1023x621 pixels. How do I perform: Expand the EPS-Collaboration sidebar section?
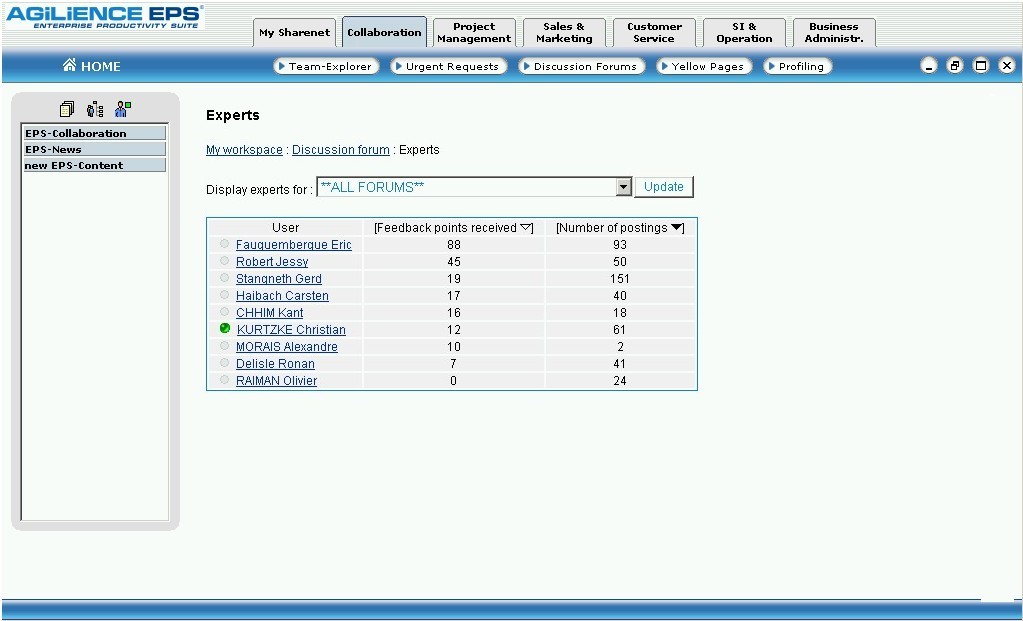click(95, 133)
